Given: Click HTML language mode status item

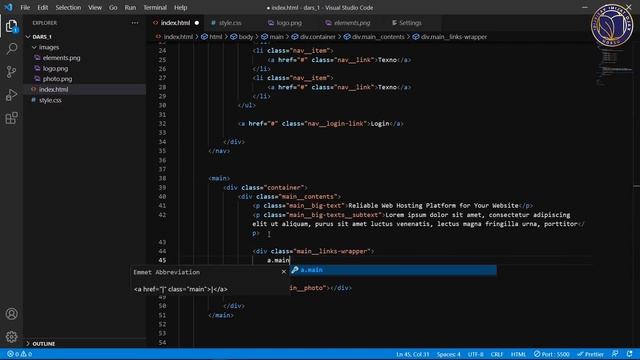Looking at the screenshot, I should pos(518,354).
